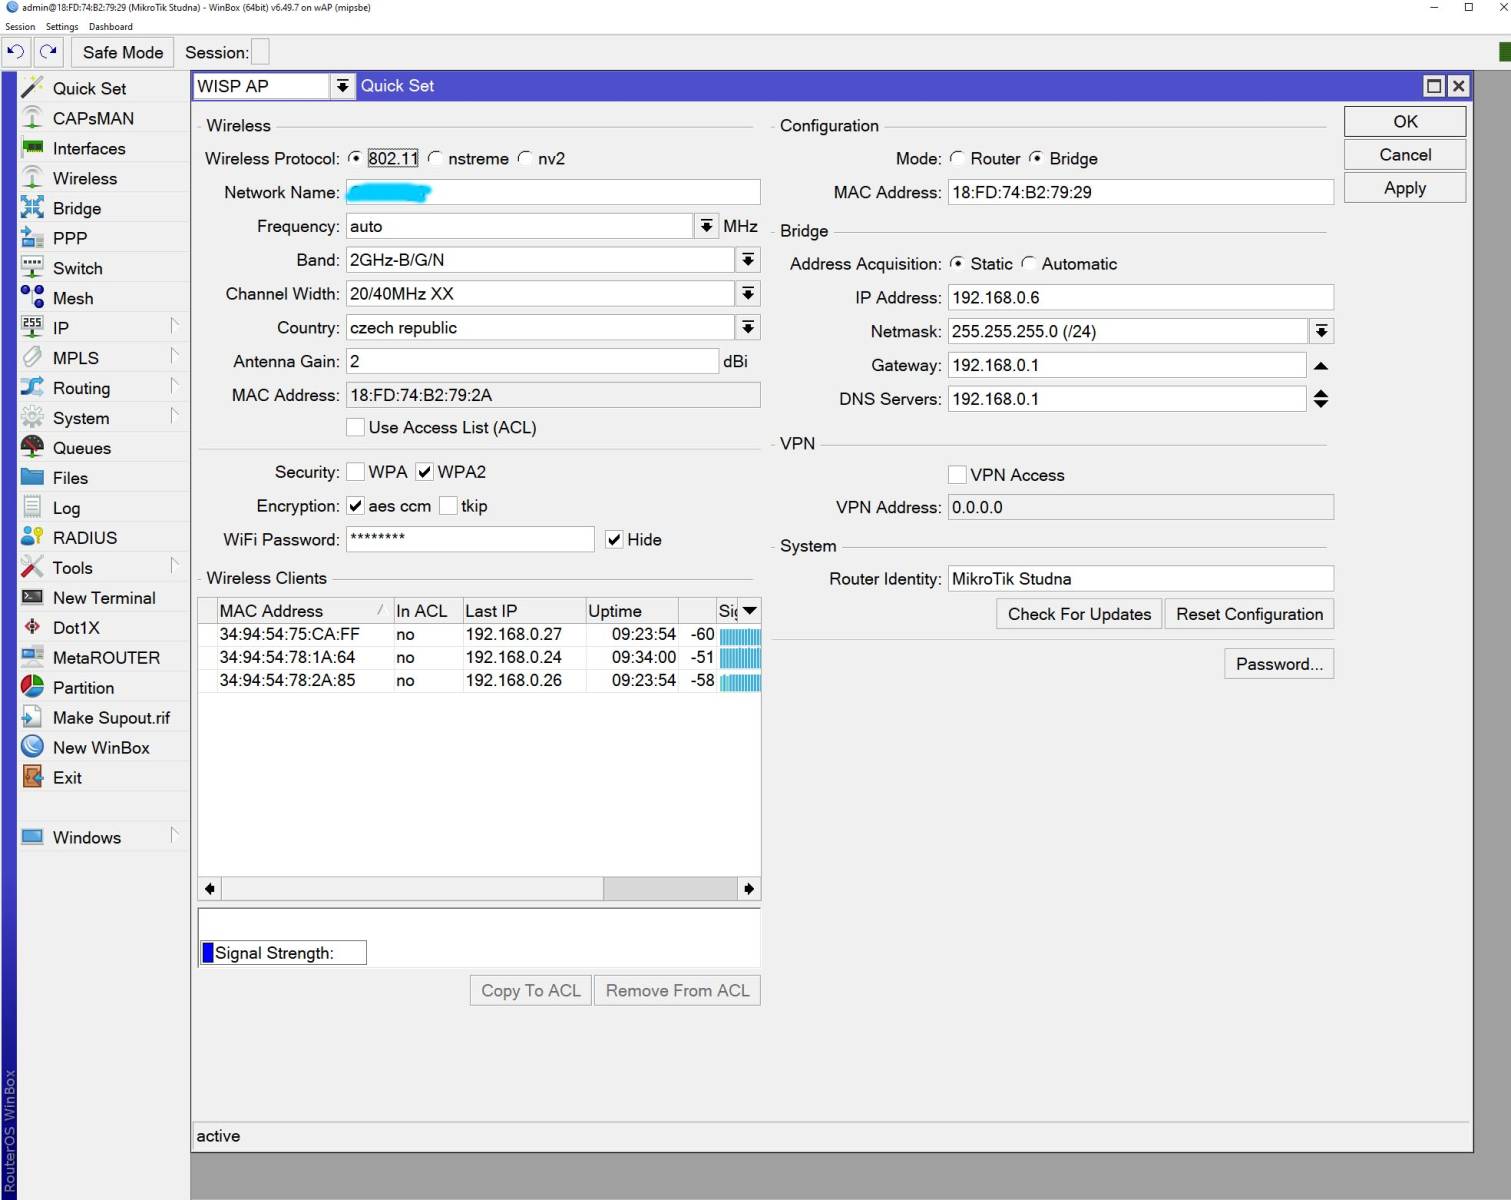Screen dimensions: 1511x1200
Task: Open Dashboard menu
Action: pos(111,27)
